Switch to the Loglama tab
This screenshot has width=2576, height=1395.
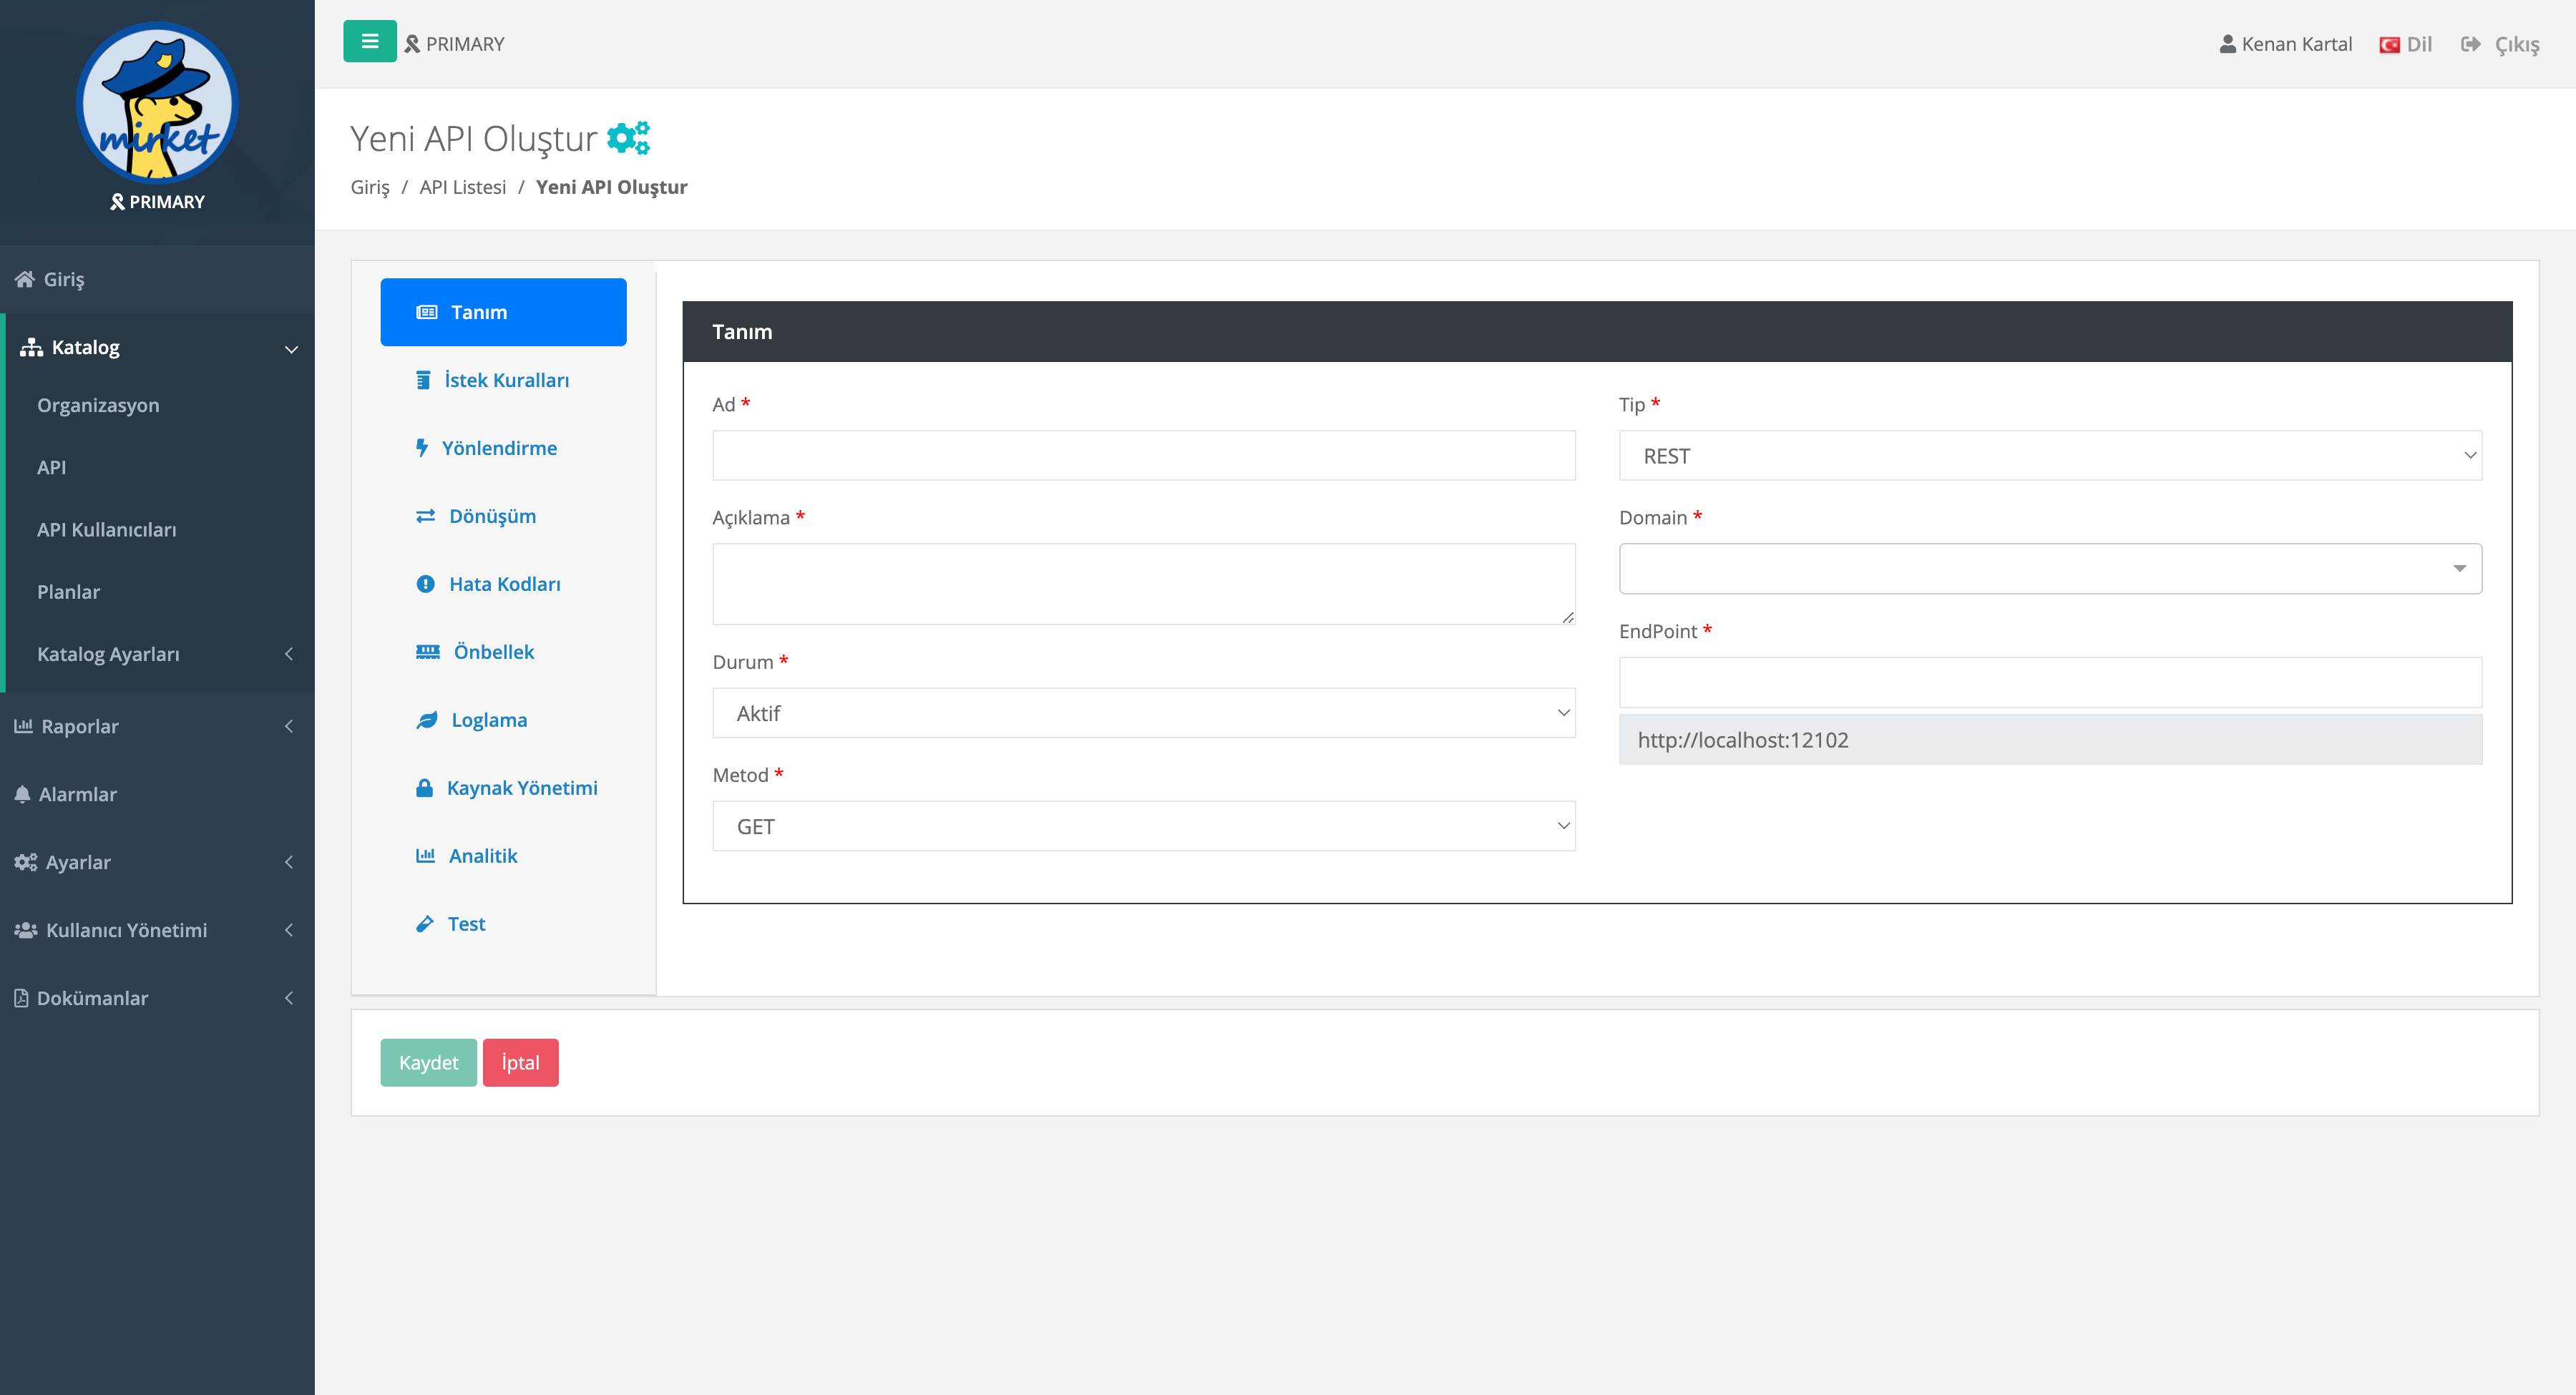coord(503,720)
